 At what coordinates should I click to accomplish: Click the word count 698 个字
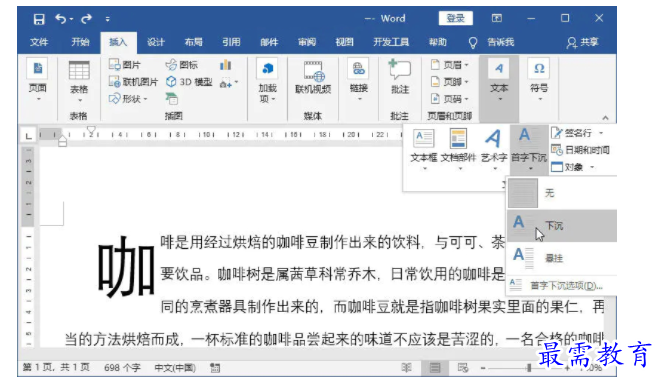pyautogui.click(x=122, y=367)
